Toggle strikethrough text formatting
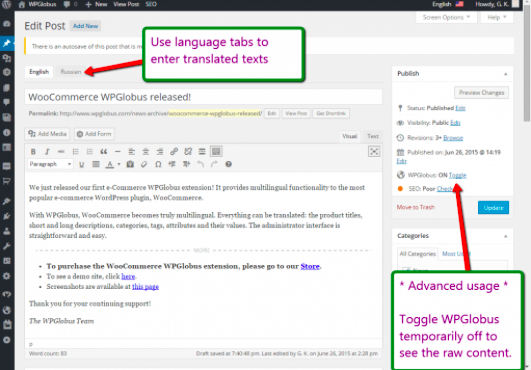Screen dimensions: 531x370 pos(61,152)
